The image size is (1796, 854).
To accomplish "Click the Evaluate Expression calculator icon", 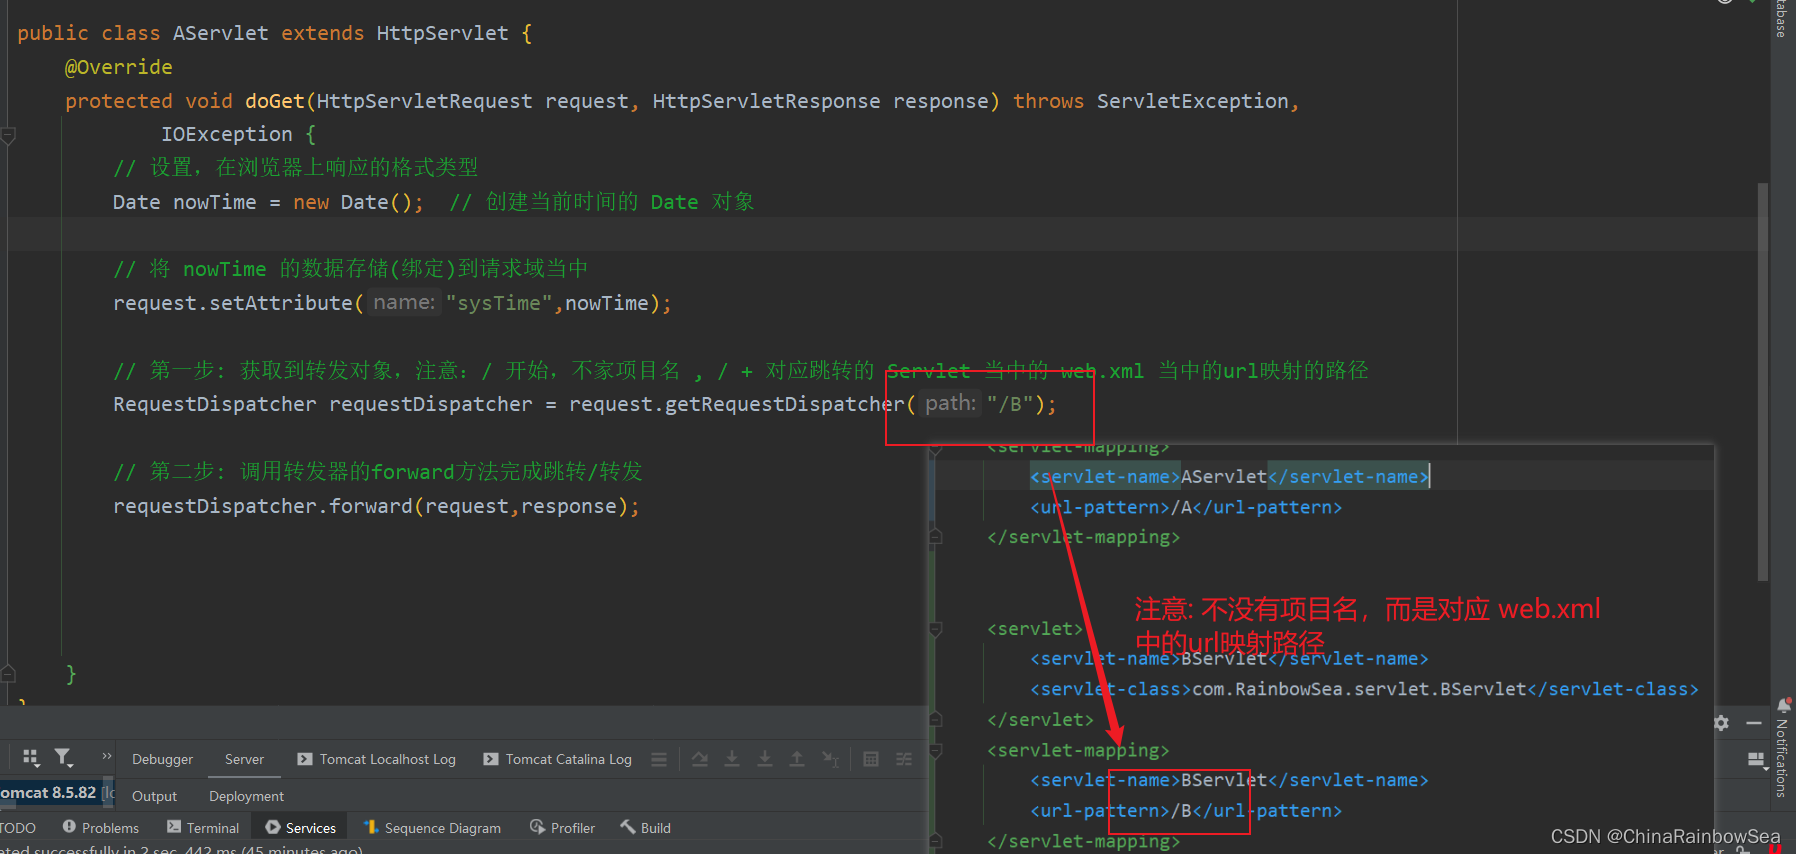I will pos(871,759).
